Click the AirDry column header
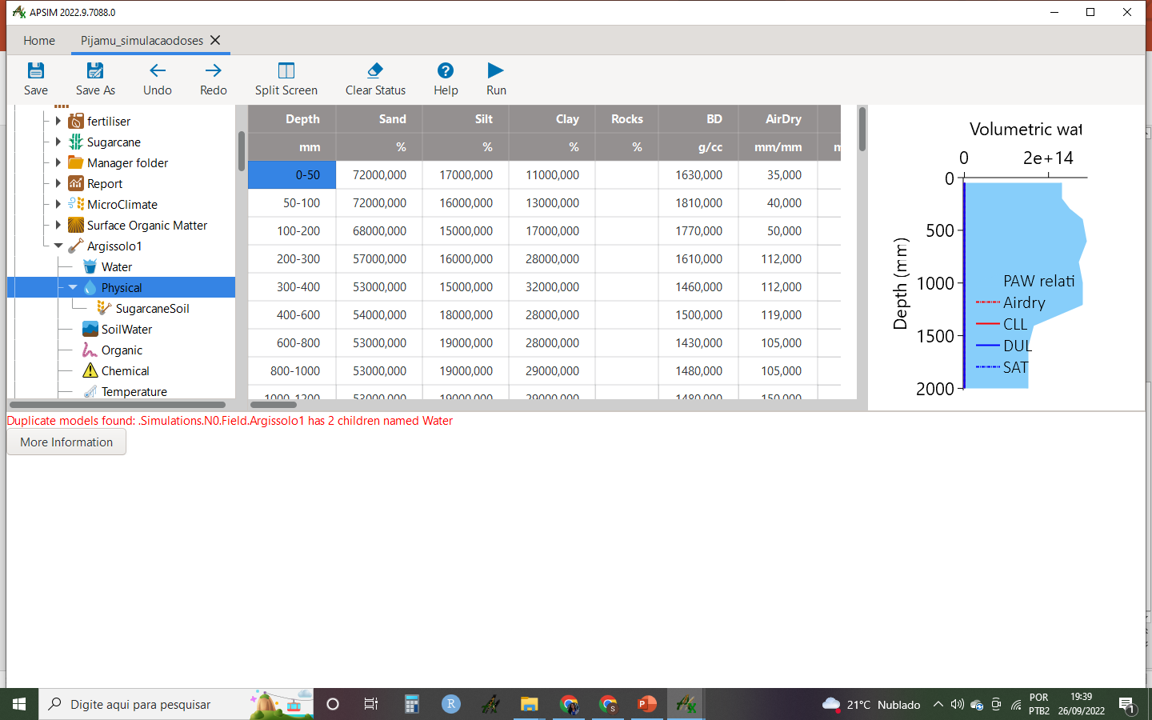This screenshot has height=720, width=1152. coord(778,119)
